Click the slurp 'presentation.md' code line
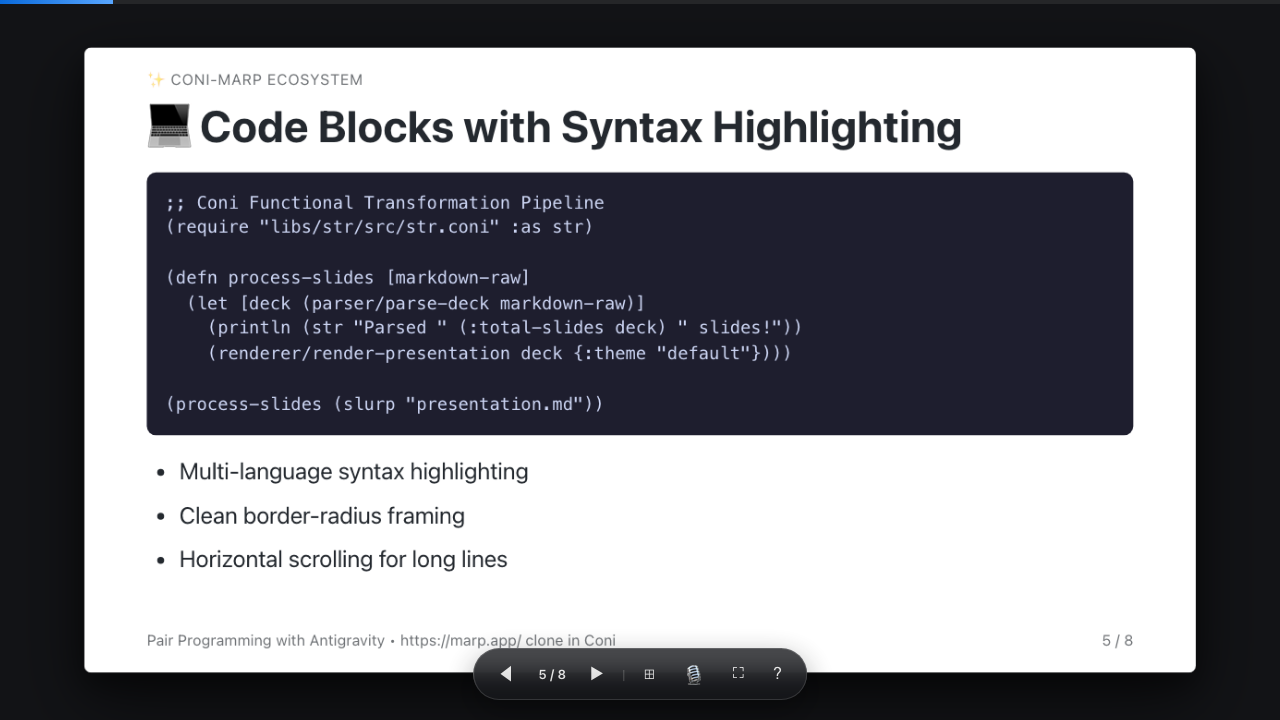This screenshot has width=1280, height=720. (x=385, y=404)
